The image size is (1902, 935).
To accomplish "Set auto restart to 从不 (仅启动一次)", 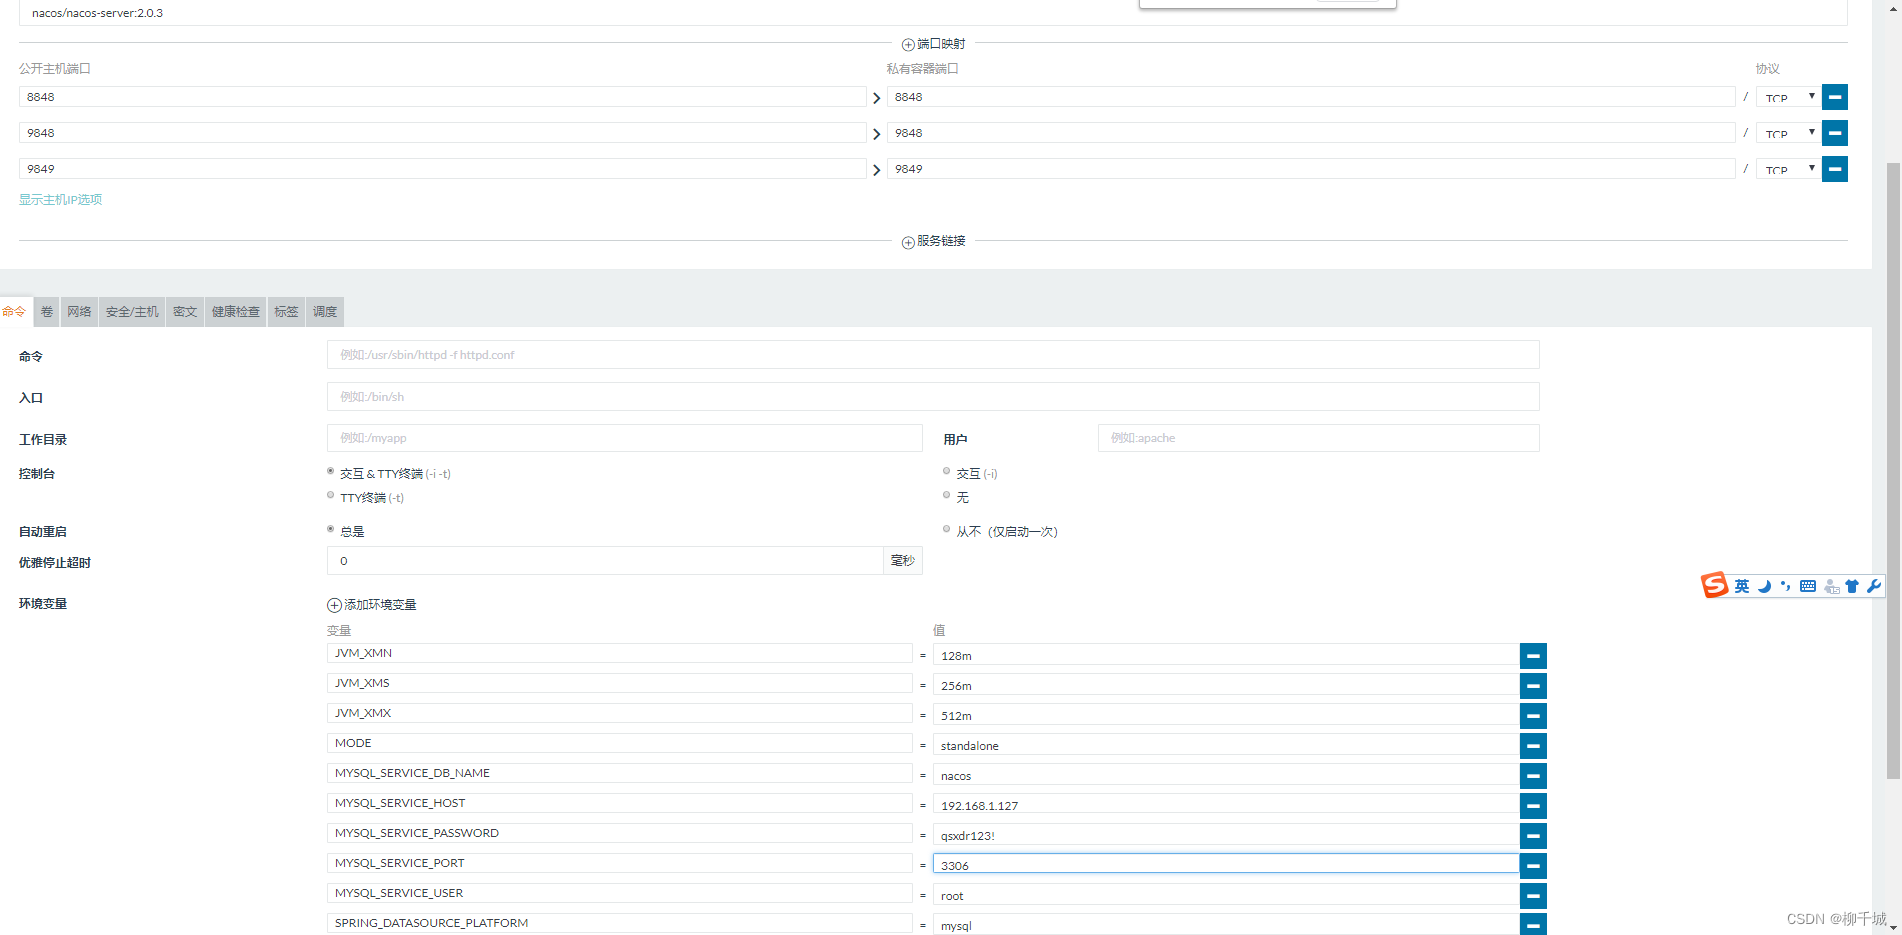I will (946, 529).
